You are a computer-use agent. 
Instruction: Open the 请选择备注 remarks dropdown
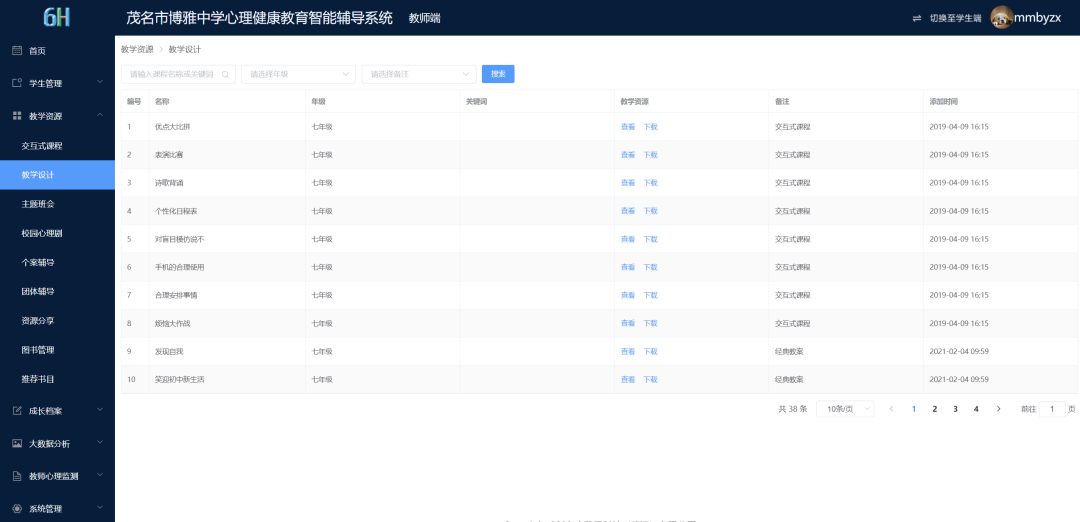tap(418, 74)
